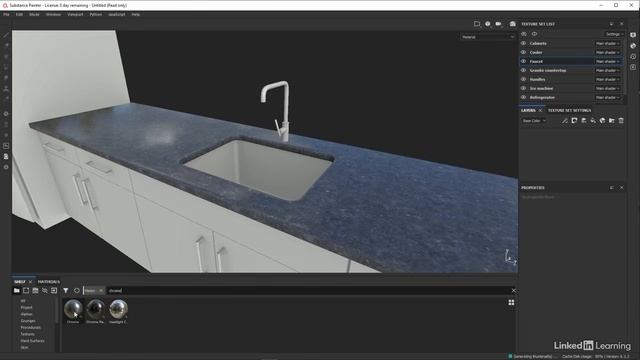
Task: Open Iray render mode camera icon
Action: coord(512,24)
